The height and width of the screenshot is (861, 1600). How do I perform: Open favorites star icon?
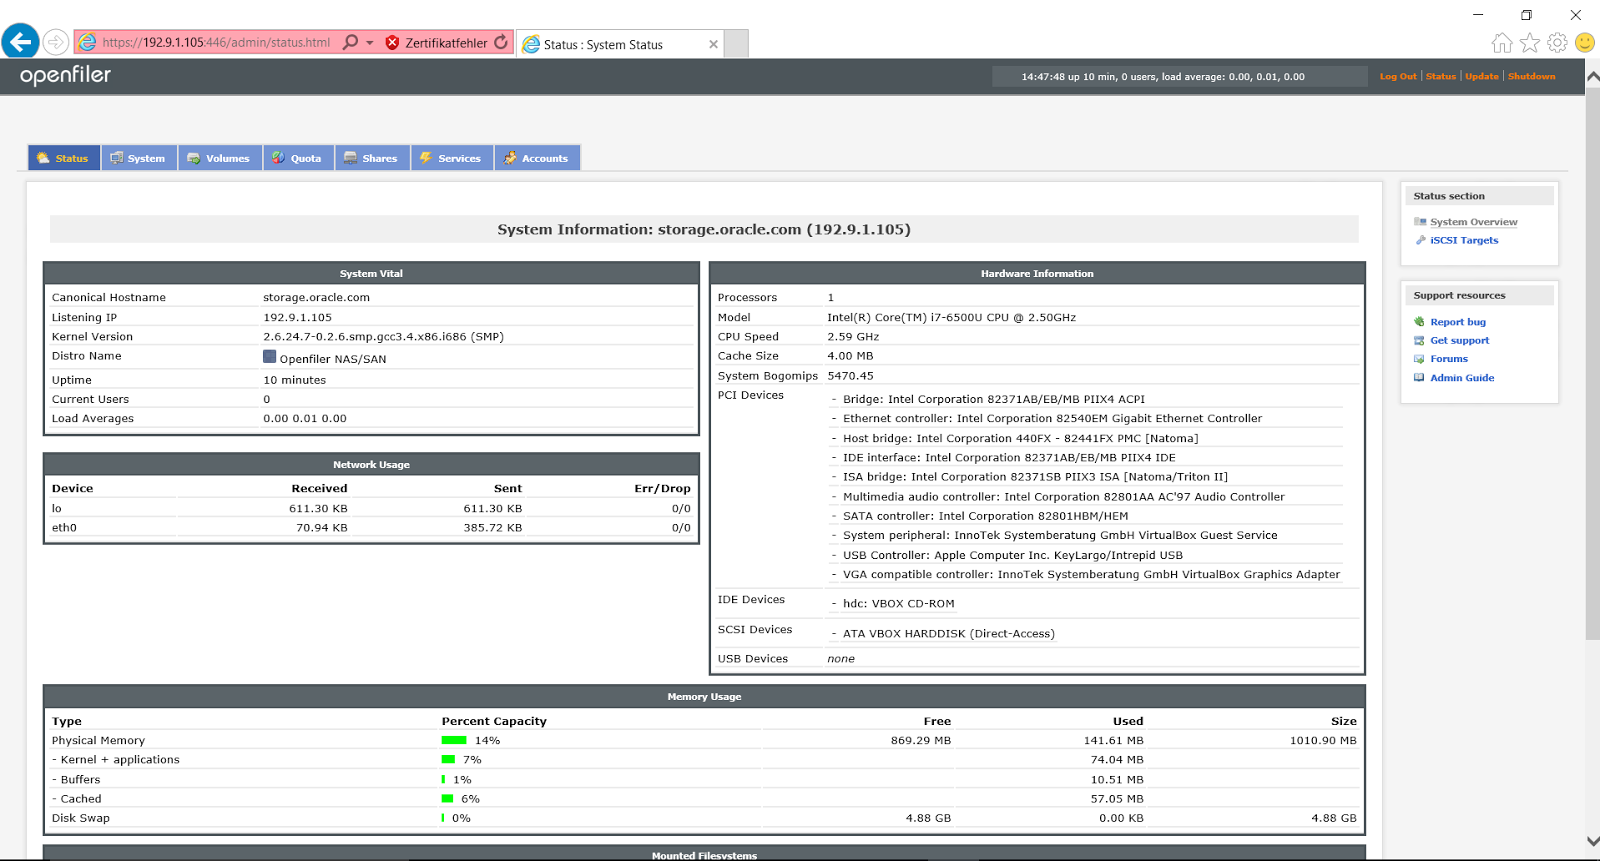pos(1530,42)
